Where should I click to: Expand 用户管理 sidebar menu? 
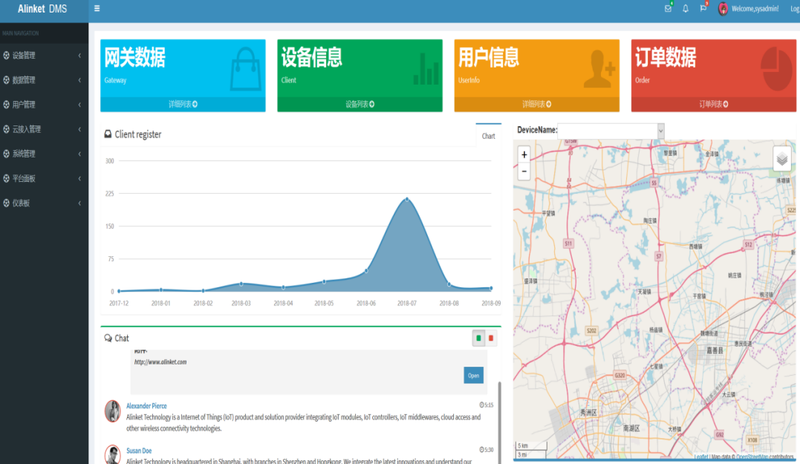click(x=44, y=104)
